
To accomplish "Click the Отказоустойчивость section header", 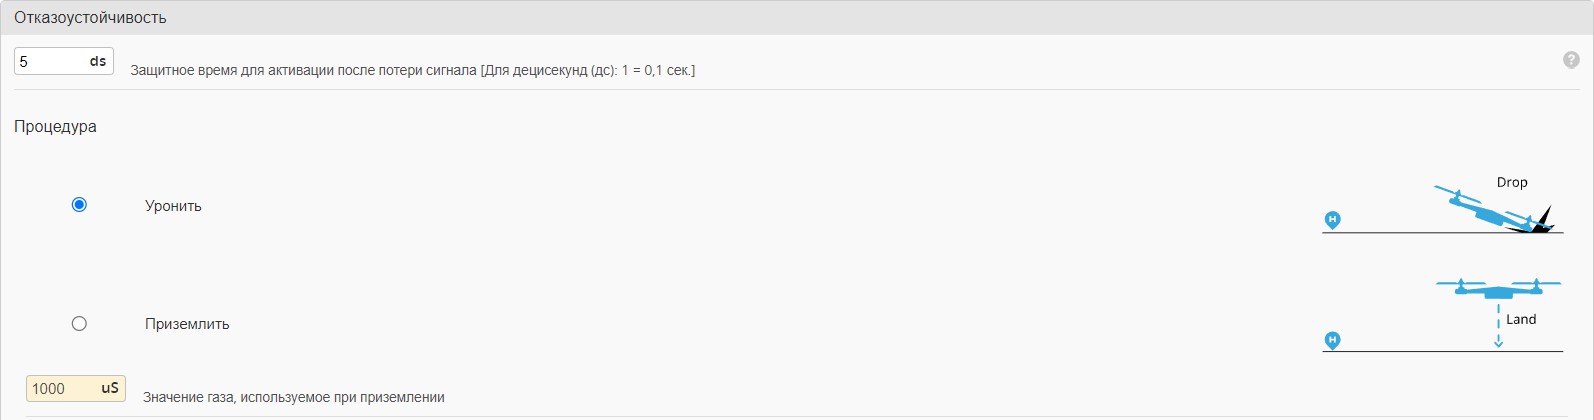I will tap(90, 18).
